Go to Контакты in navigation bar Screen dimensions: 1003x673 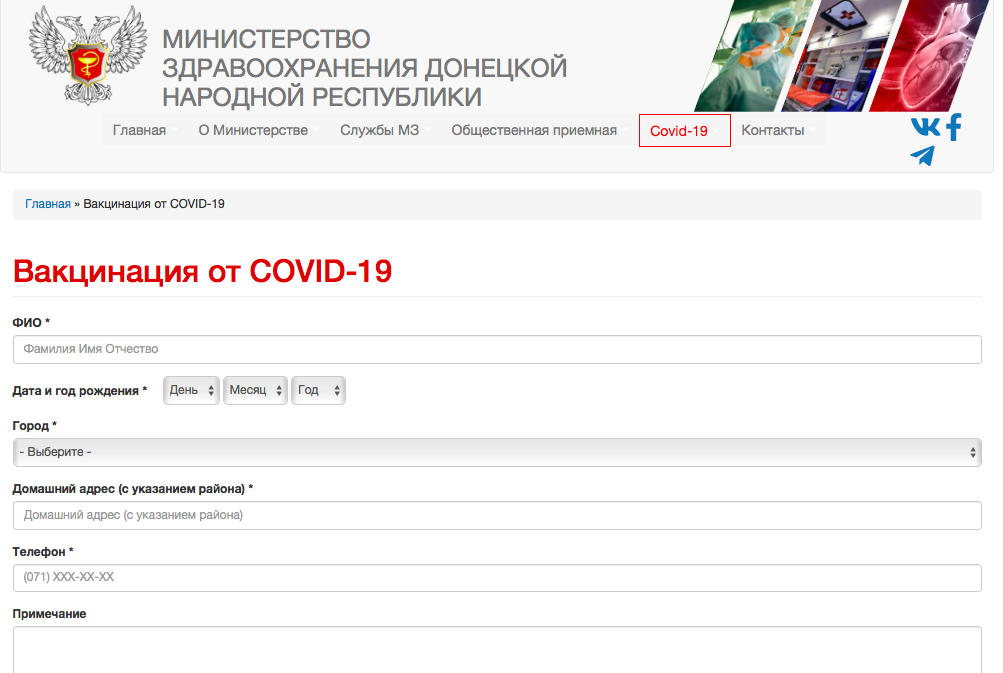pos(773,131)
